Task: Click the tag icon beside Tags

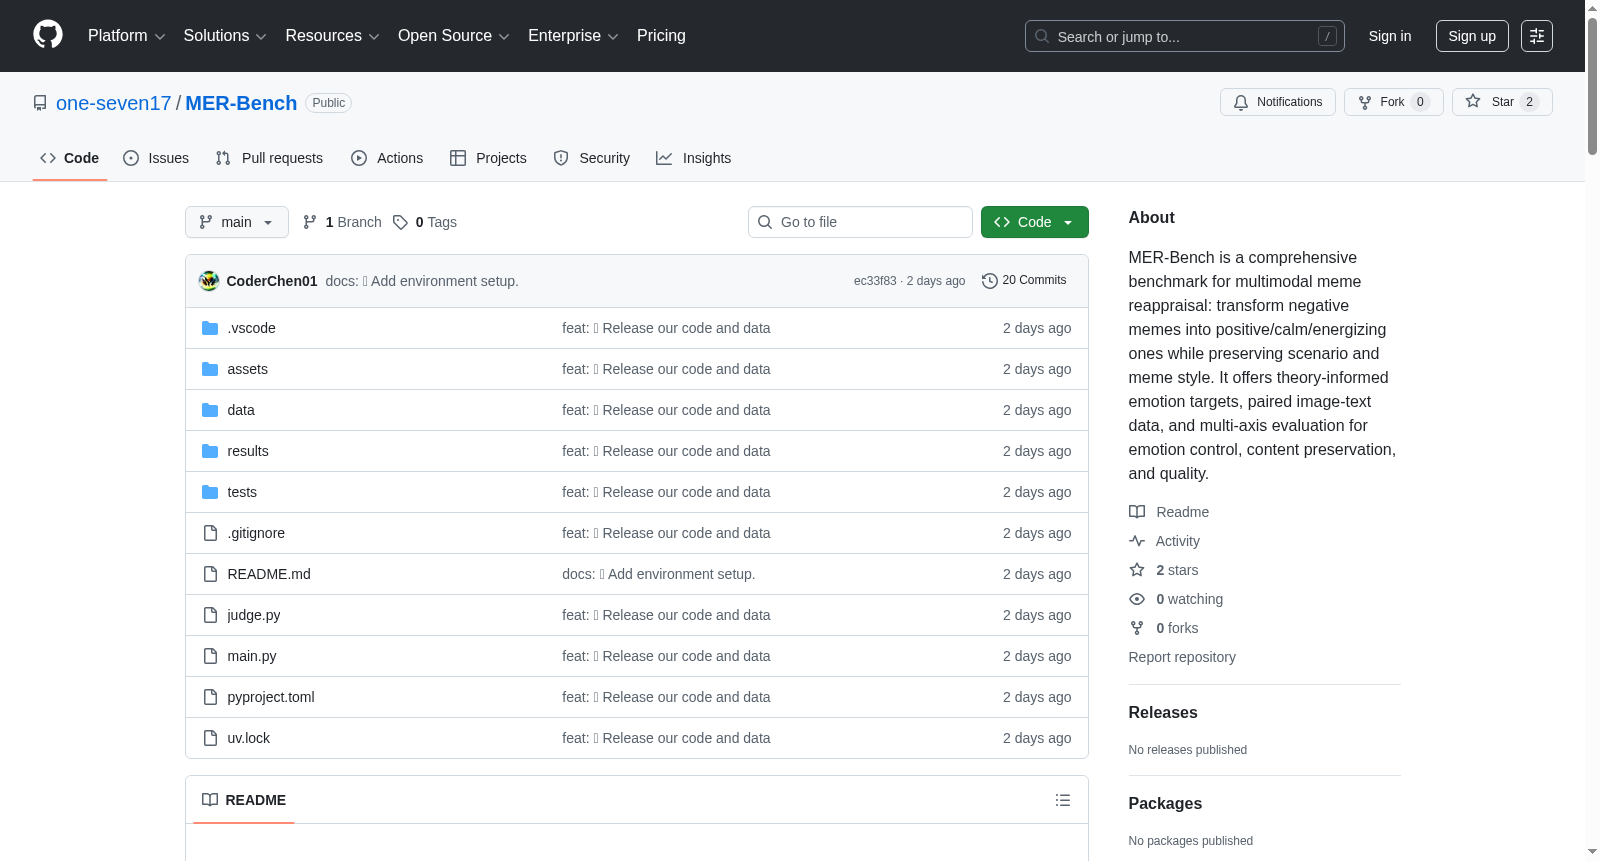Action: [x=400, y=222]
